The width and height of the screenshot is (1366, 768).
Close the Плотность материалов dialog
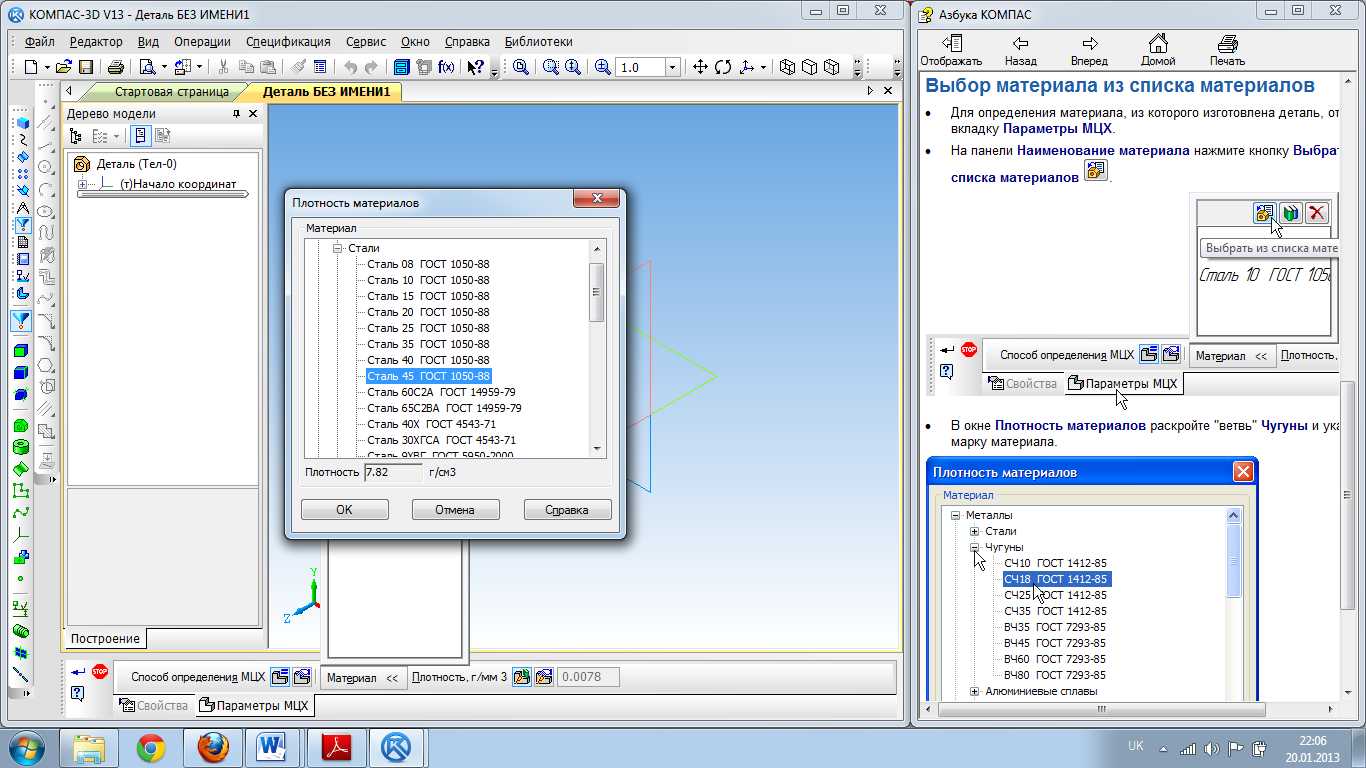[x=596, y=198]
